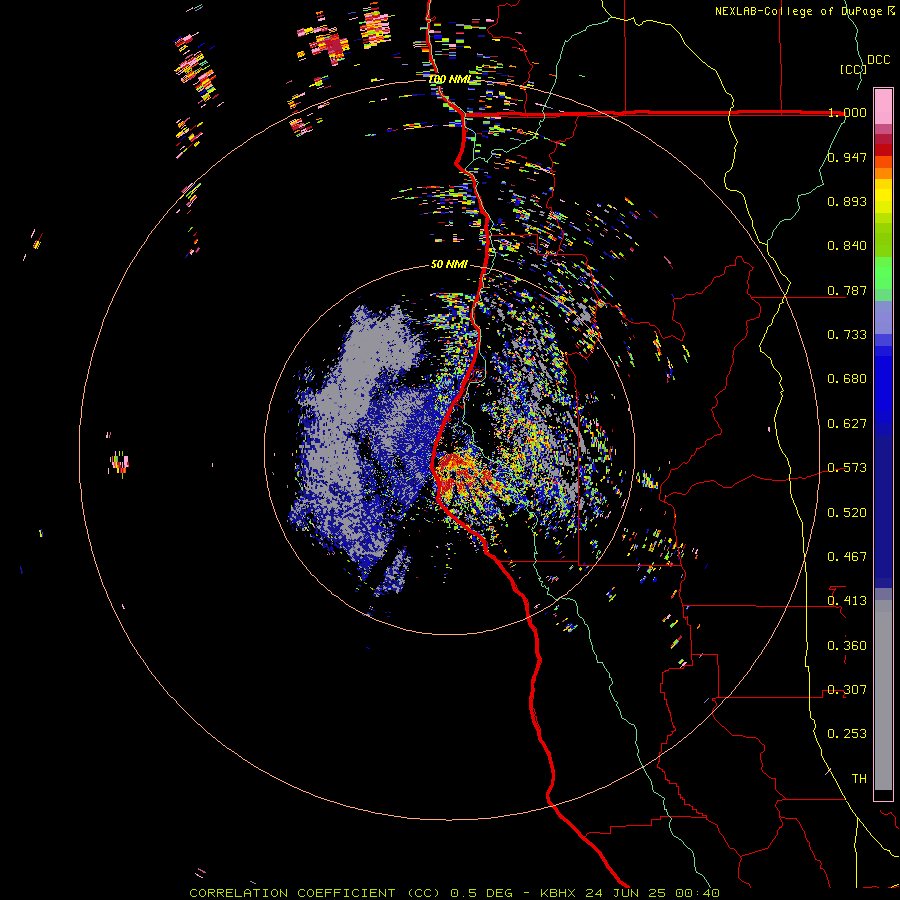900x900 pixels.
Task: Click the 50 NMI range ring label
Action: pos(449,265)
